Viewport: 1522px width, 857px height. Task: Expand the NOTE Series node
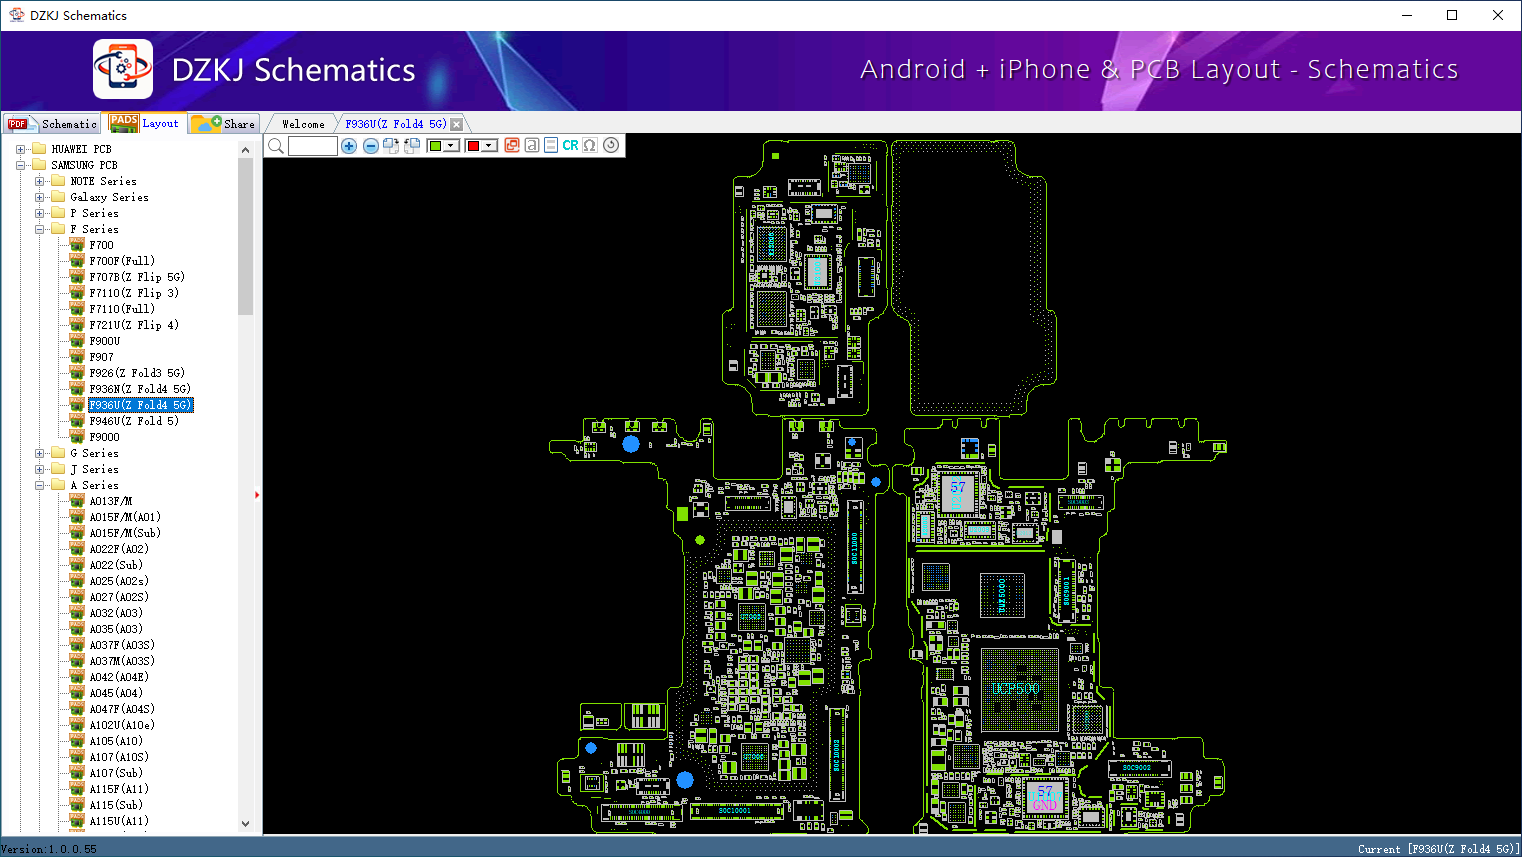tap(39, 181)
